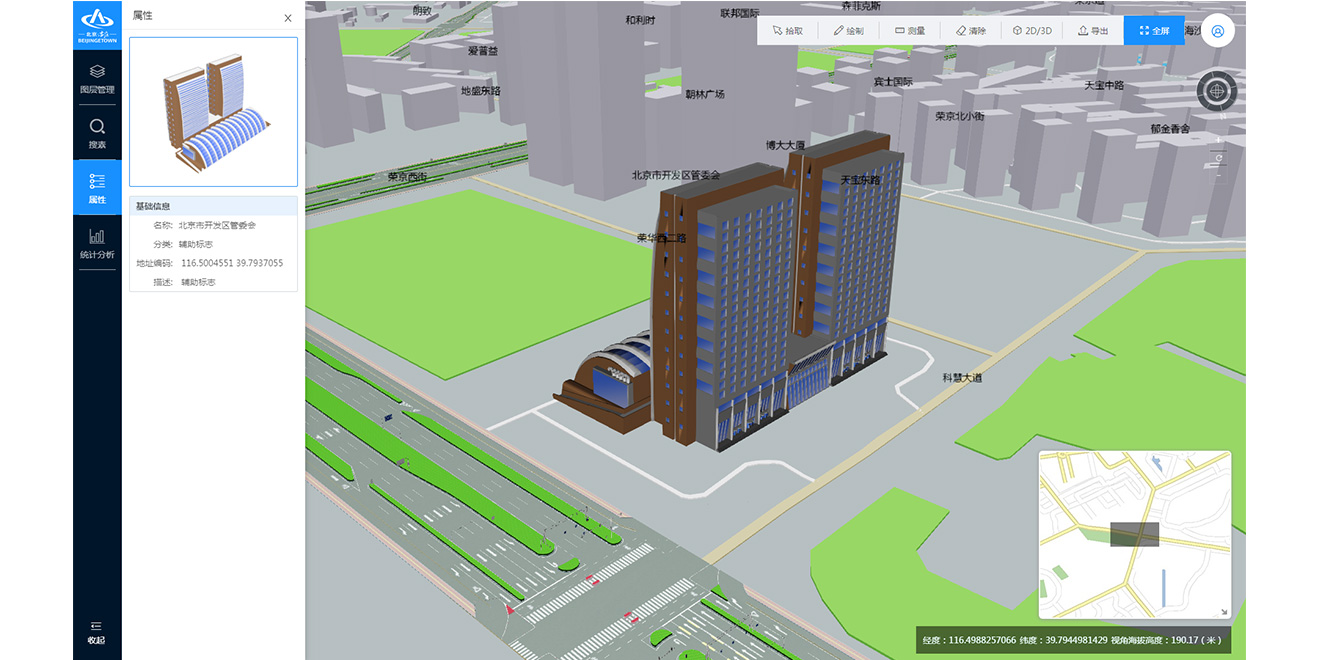The image size is (1320, 660).
Task: Open the 图层管理 layer management panel
Action: click(97, 78)
